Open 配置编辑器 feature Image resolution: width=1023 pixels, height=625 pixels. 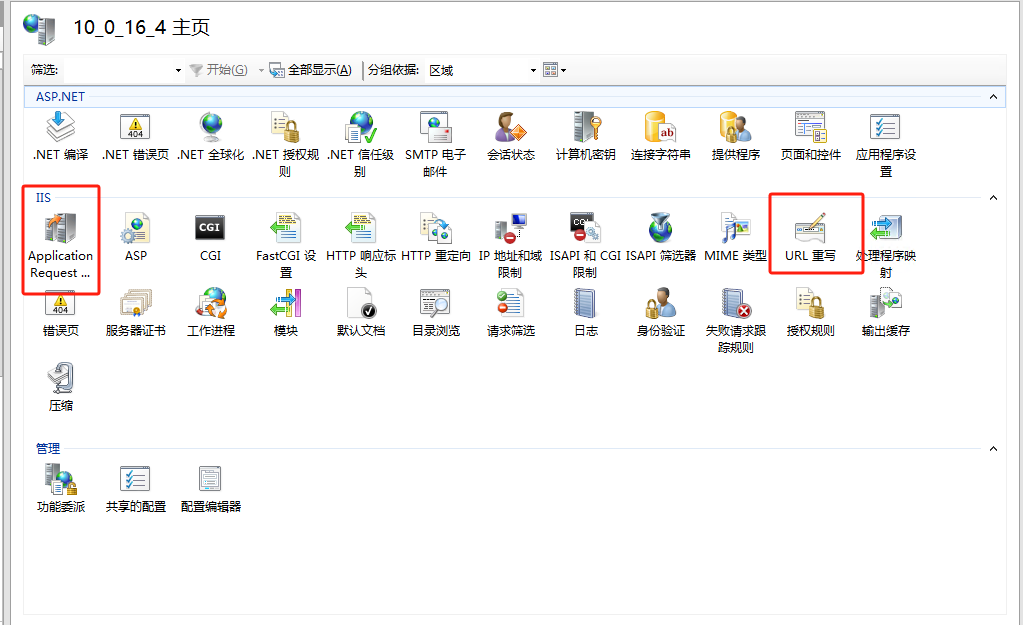click(211, 488)
